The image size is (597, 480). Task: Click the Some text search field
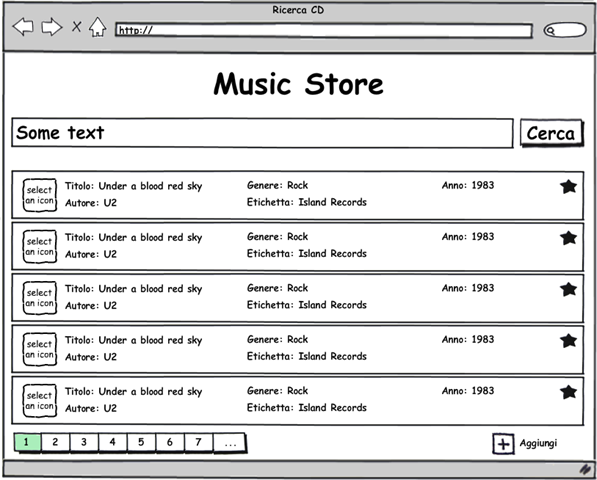click(262, 133)
